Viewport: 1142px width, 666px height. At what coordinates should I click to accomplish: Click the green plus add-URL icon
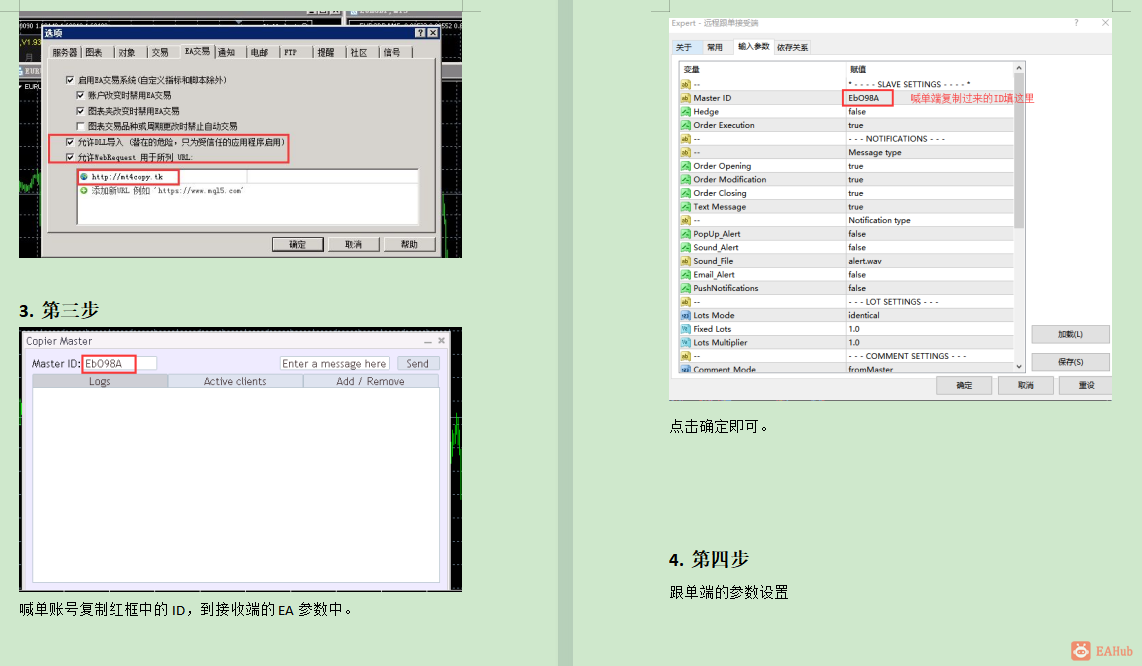84,190
